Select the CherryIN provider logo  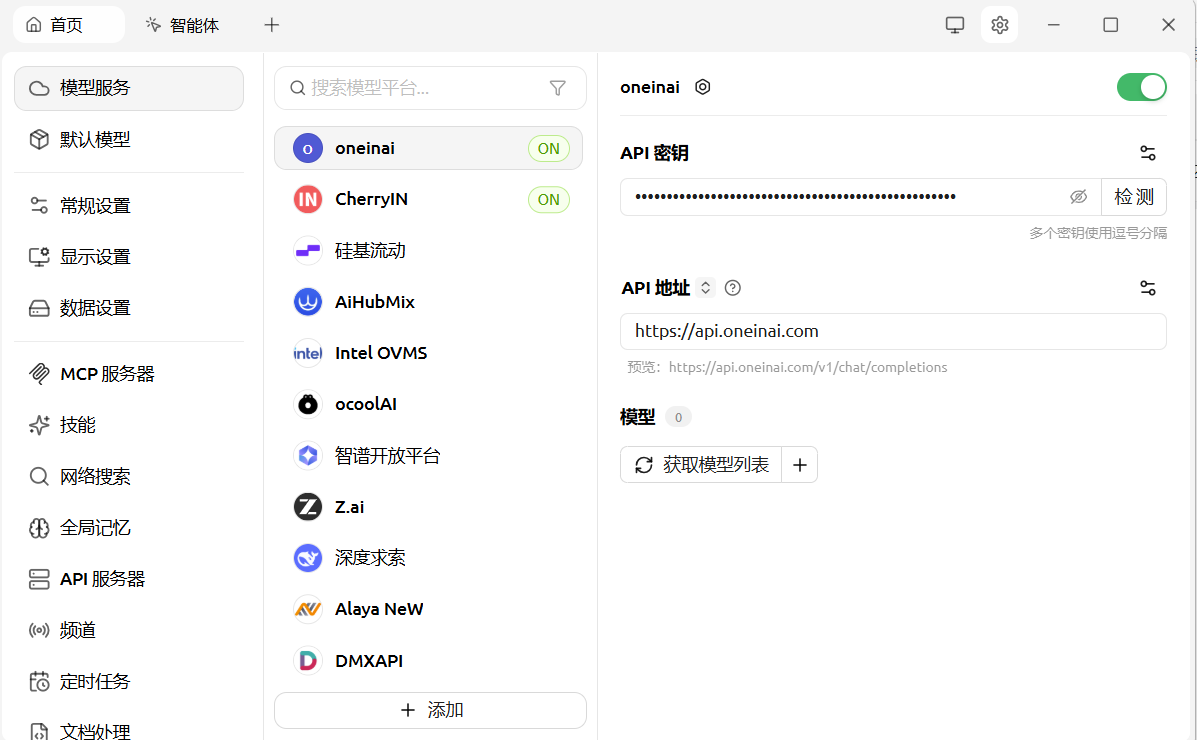308,199
